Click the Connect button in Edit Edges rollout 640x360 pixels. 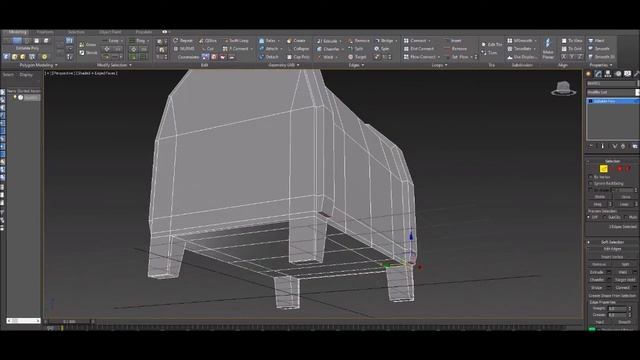point(622,288)
